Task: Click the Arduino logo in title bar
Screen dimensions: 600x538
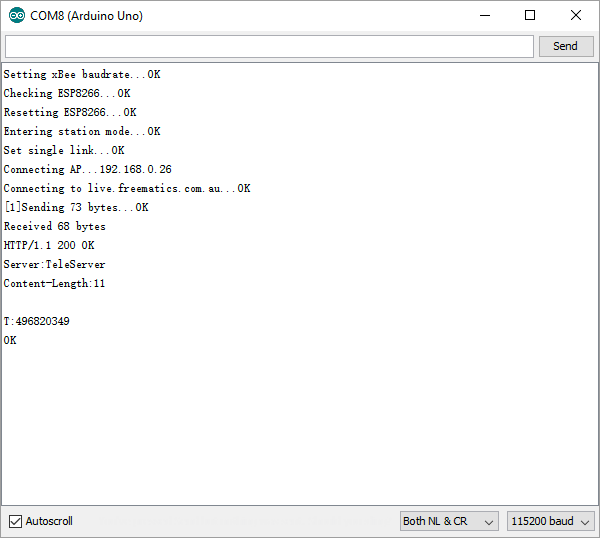Action: point(16,16)
